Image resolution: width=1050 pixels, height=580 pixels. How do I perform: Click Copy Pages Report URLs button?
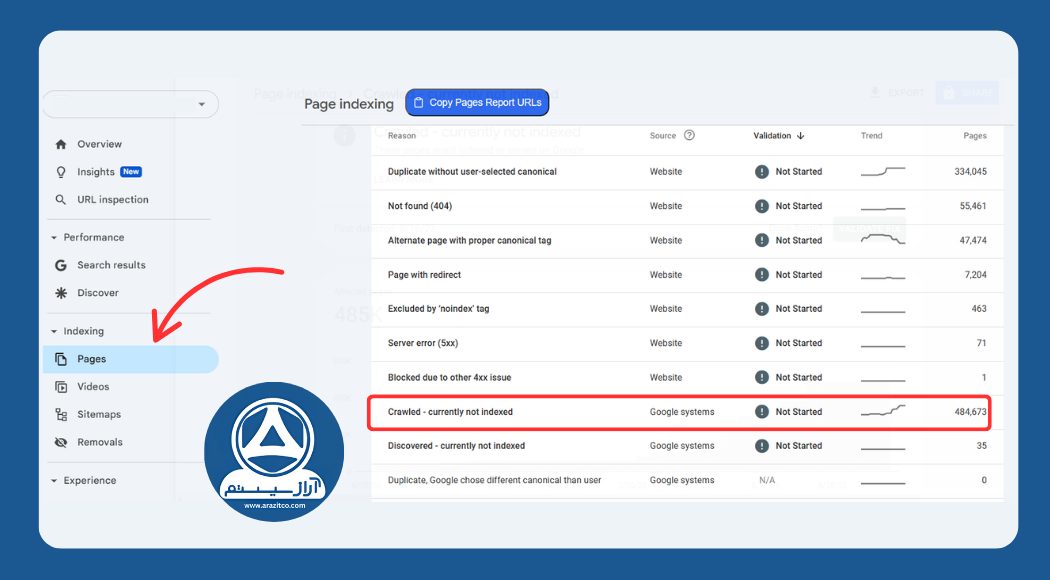[x=477, y=102]
